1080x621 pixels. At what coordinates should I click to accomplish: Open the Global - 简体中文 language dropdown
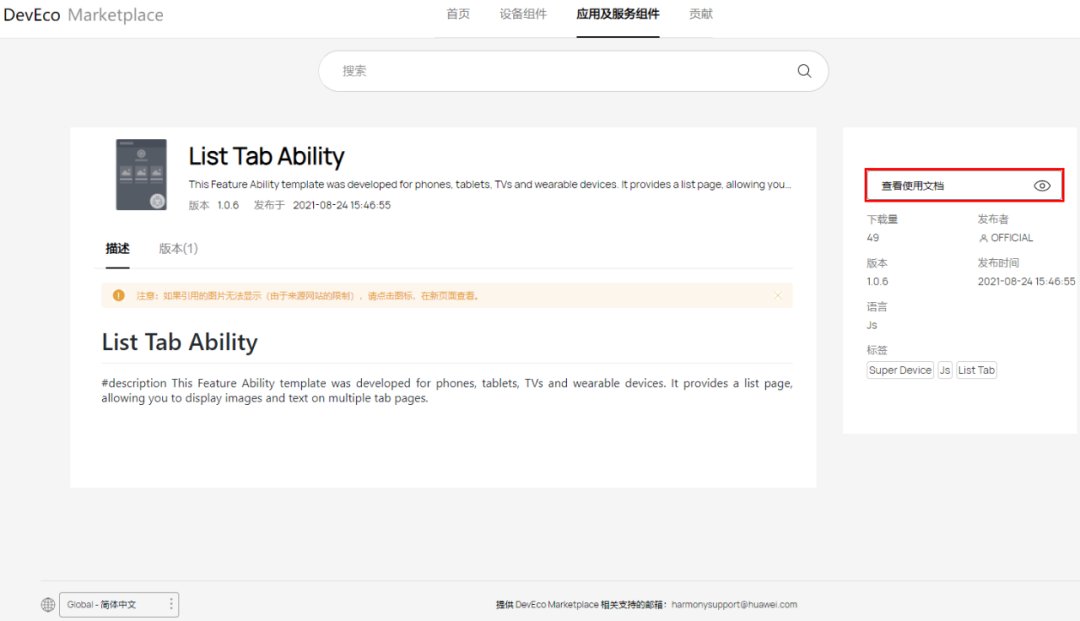pos(118,604)
